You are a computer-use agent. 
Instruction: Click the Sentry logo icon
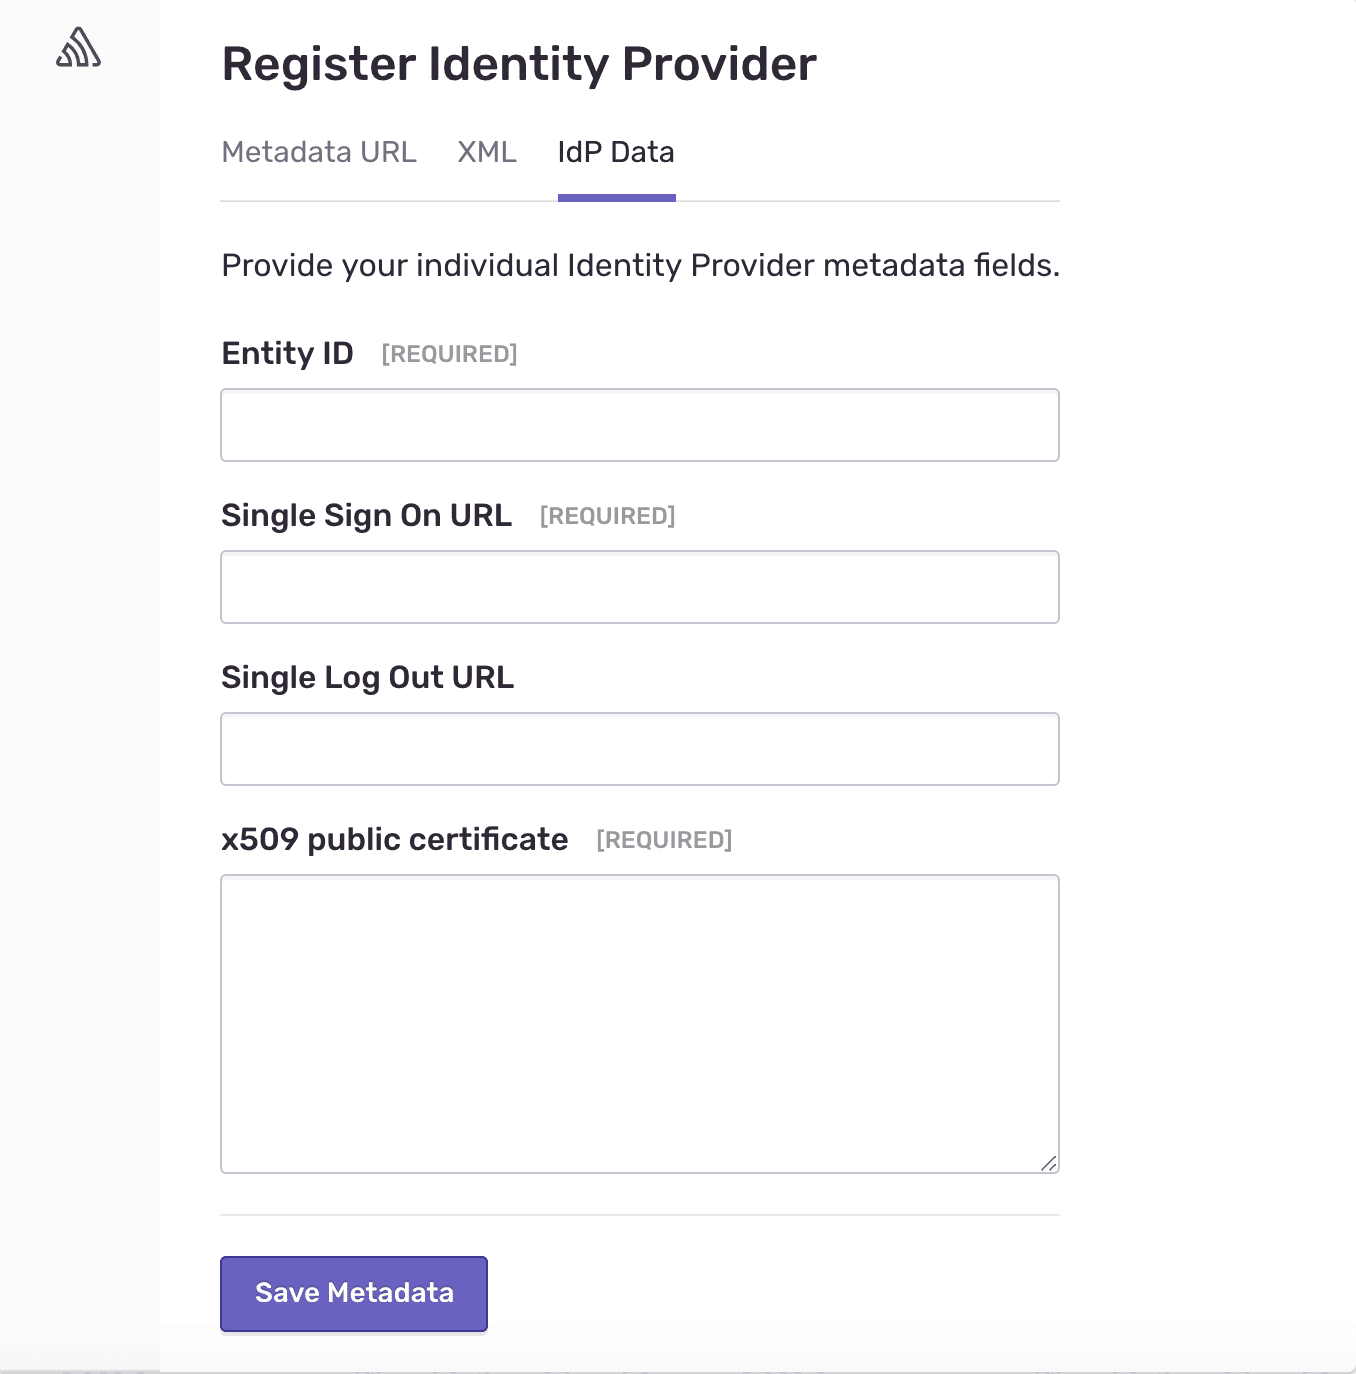(79, 48)
